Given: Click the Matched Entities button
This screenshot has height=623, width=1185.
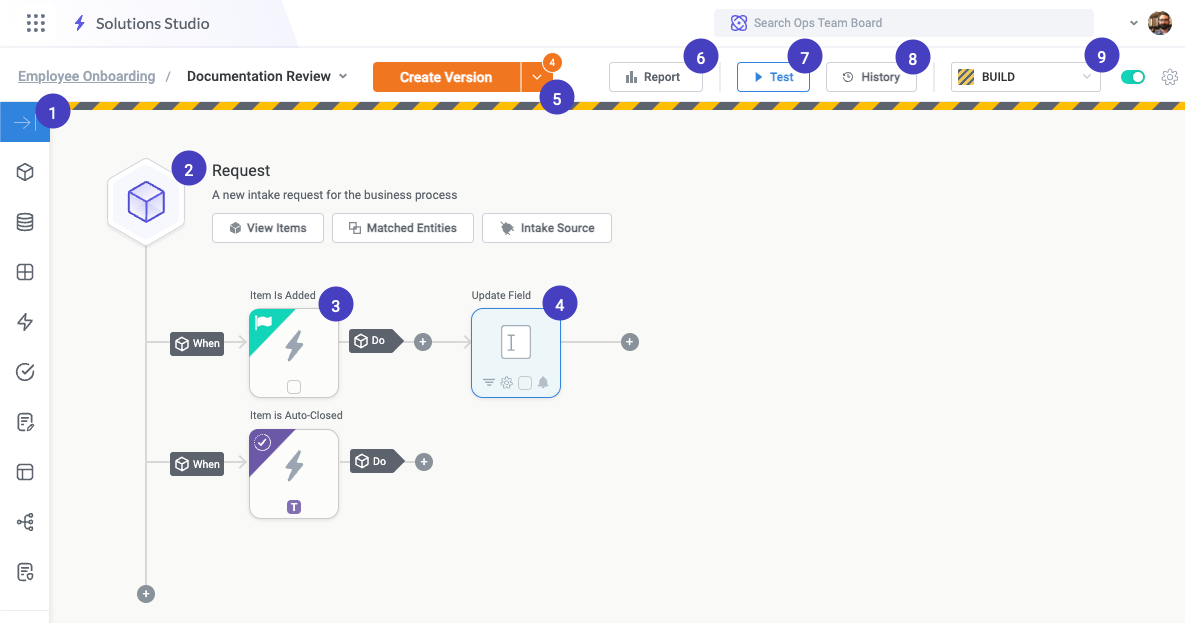Looking at the screenshot, I should click(402, 228).
